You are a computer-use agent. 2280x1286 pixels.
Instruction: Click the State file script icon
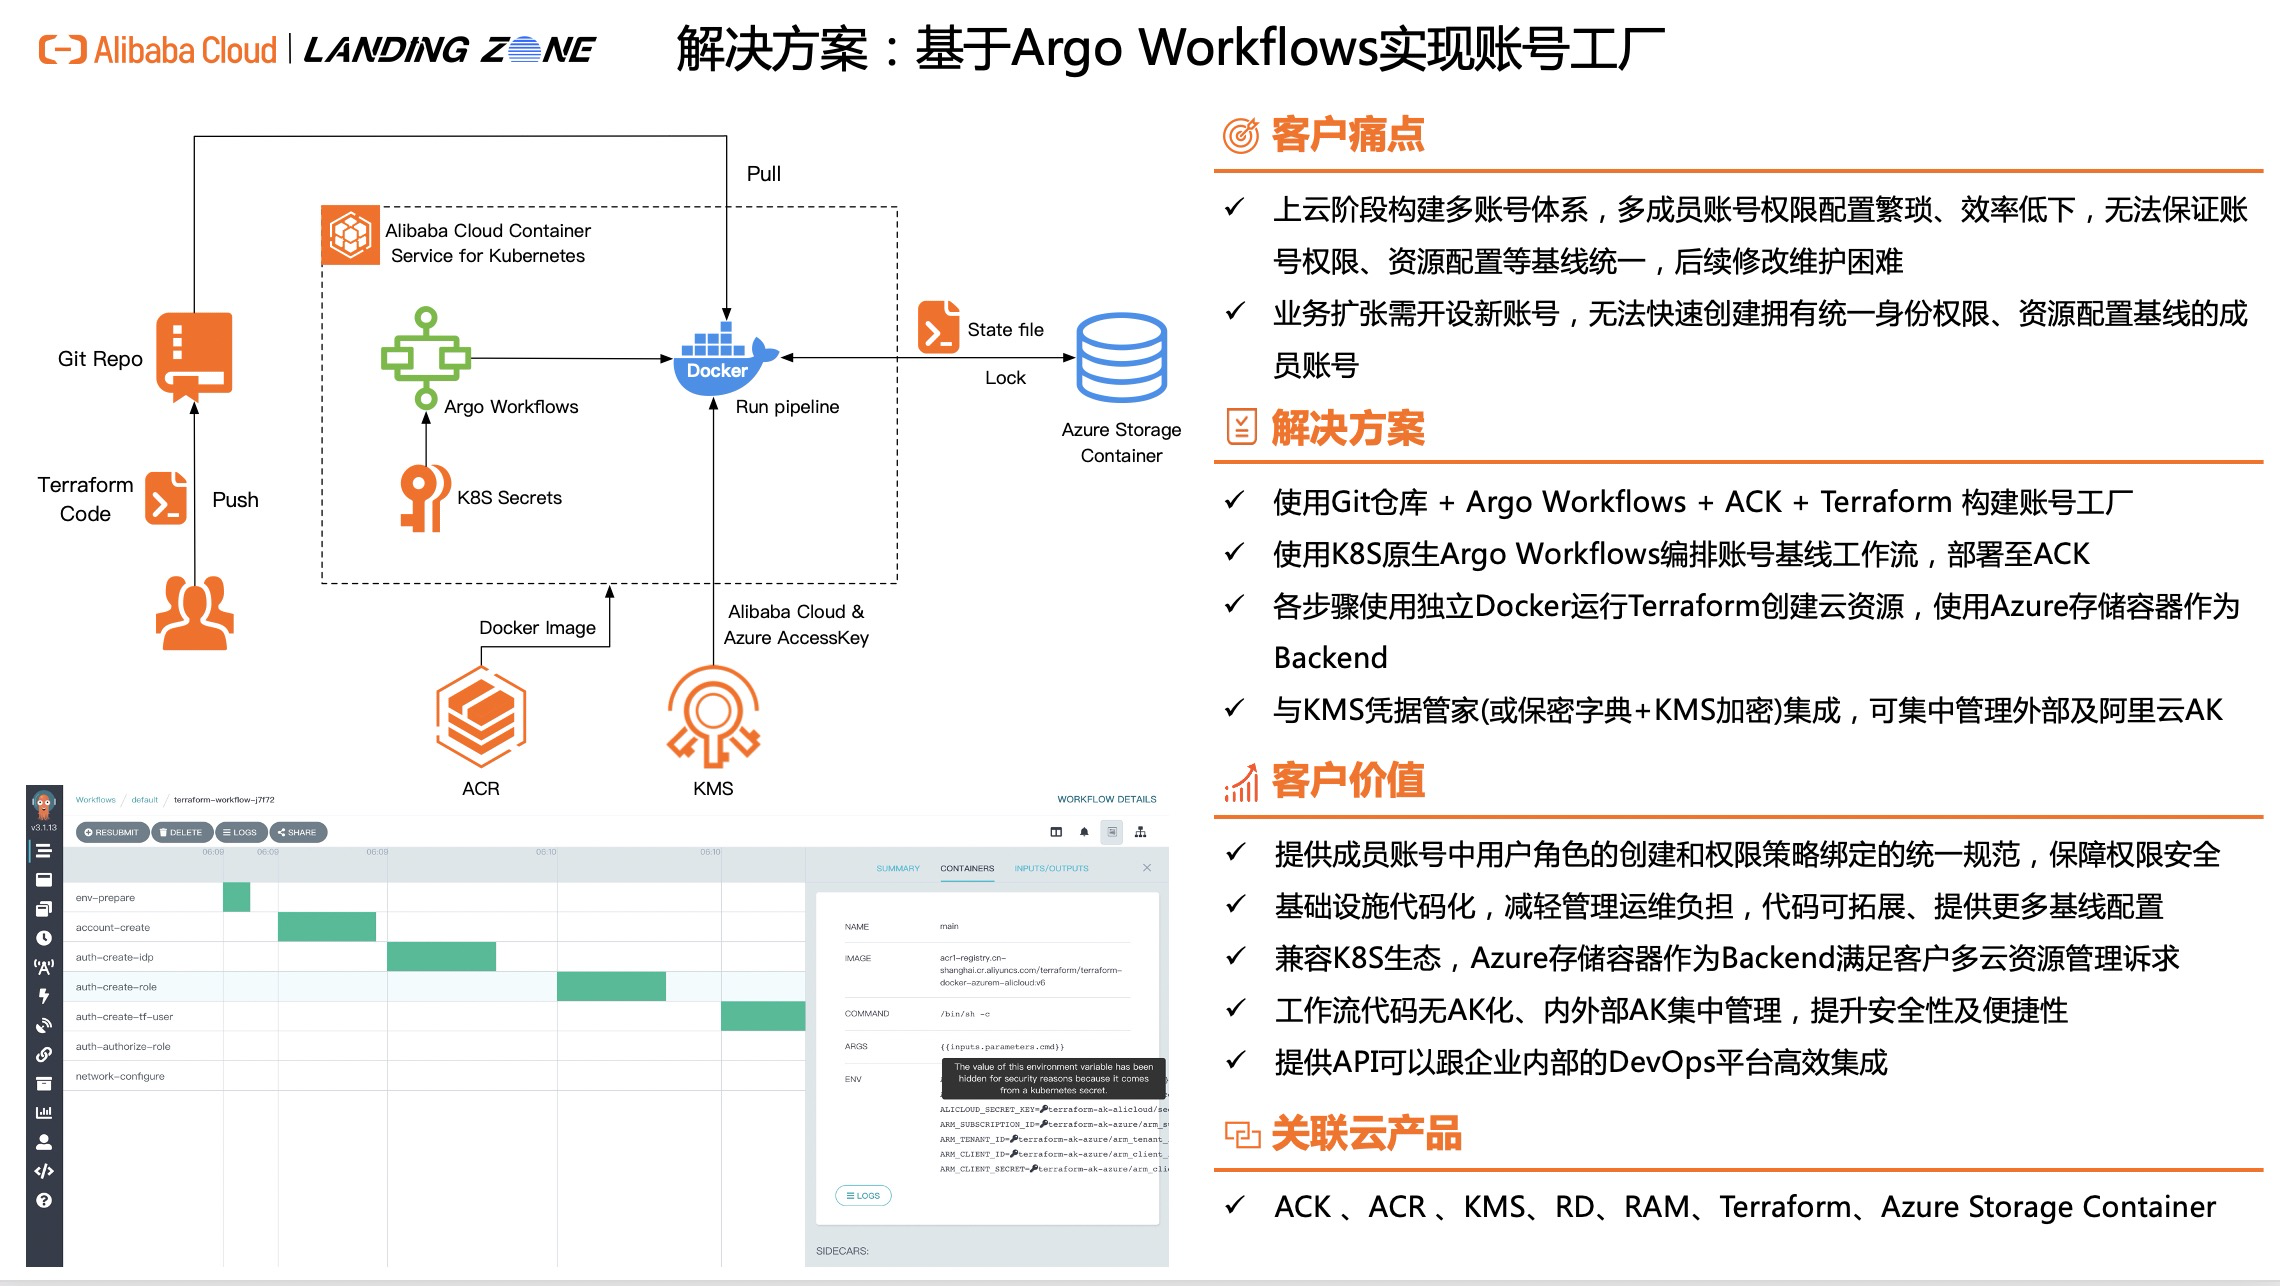[x=938, y=327]
